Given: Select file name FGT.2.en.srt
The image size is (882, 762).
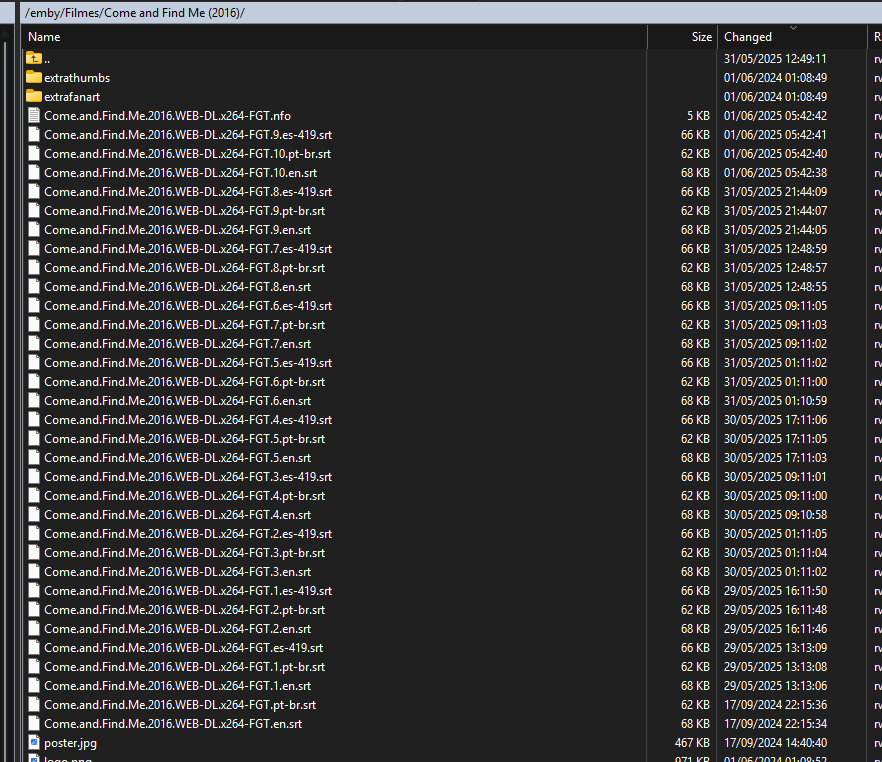Looking at the screenshot, I should (178, 629).
